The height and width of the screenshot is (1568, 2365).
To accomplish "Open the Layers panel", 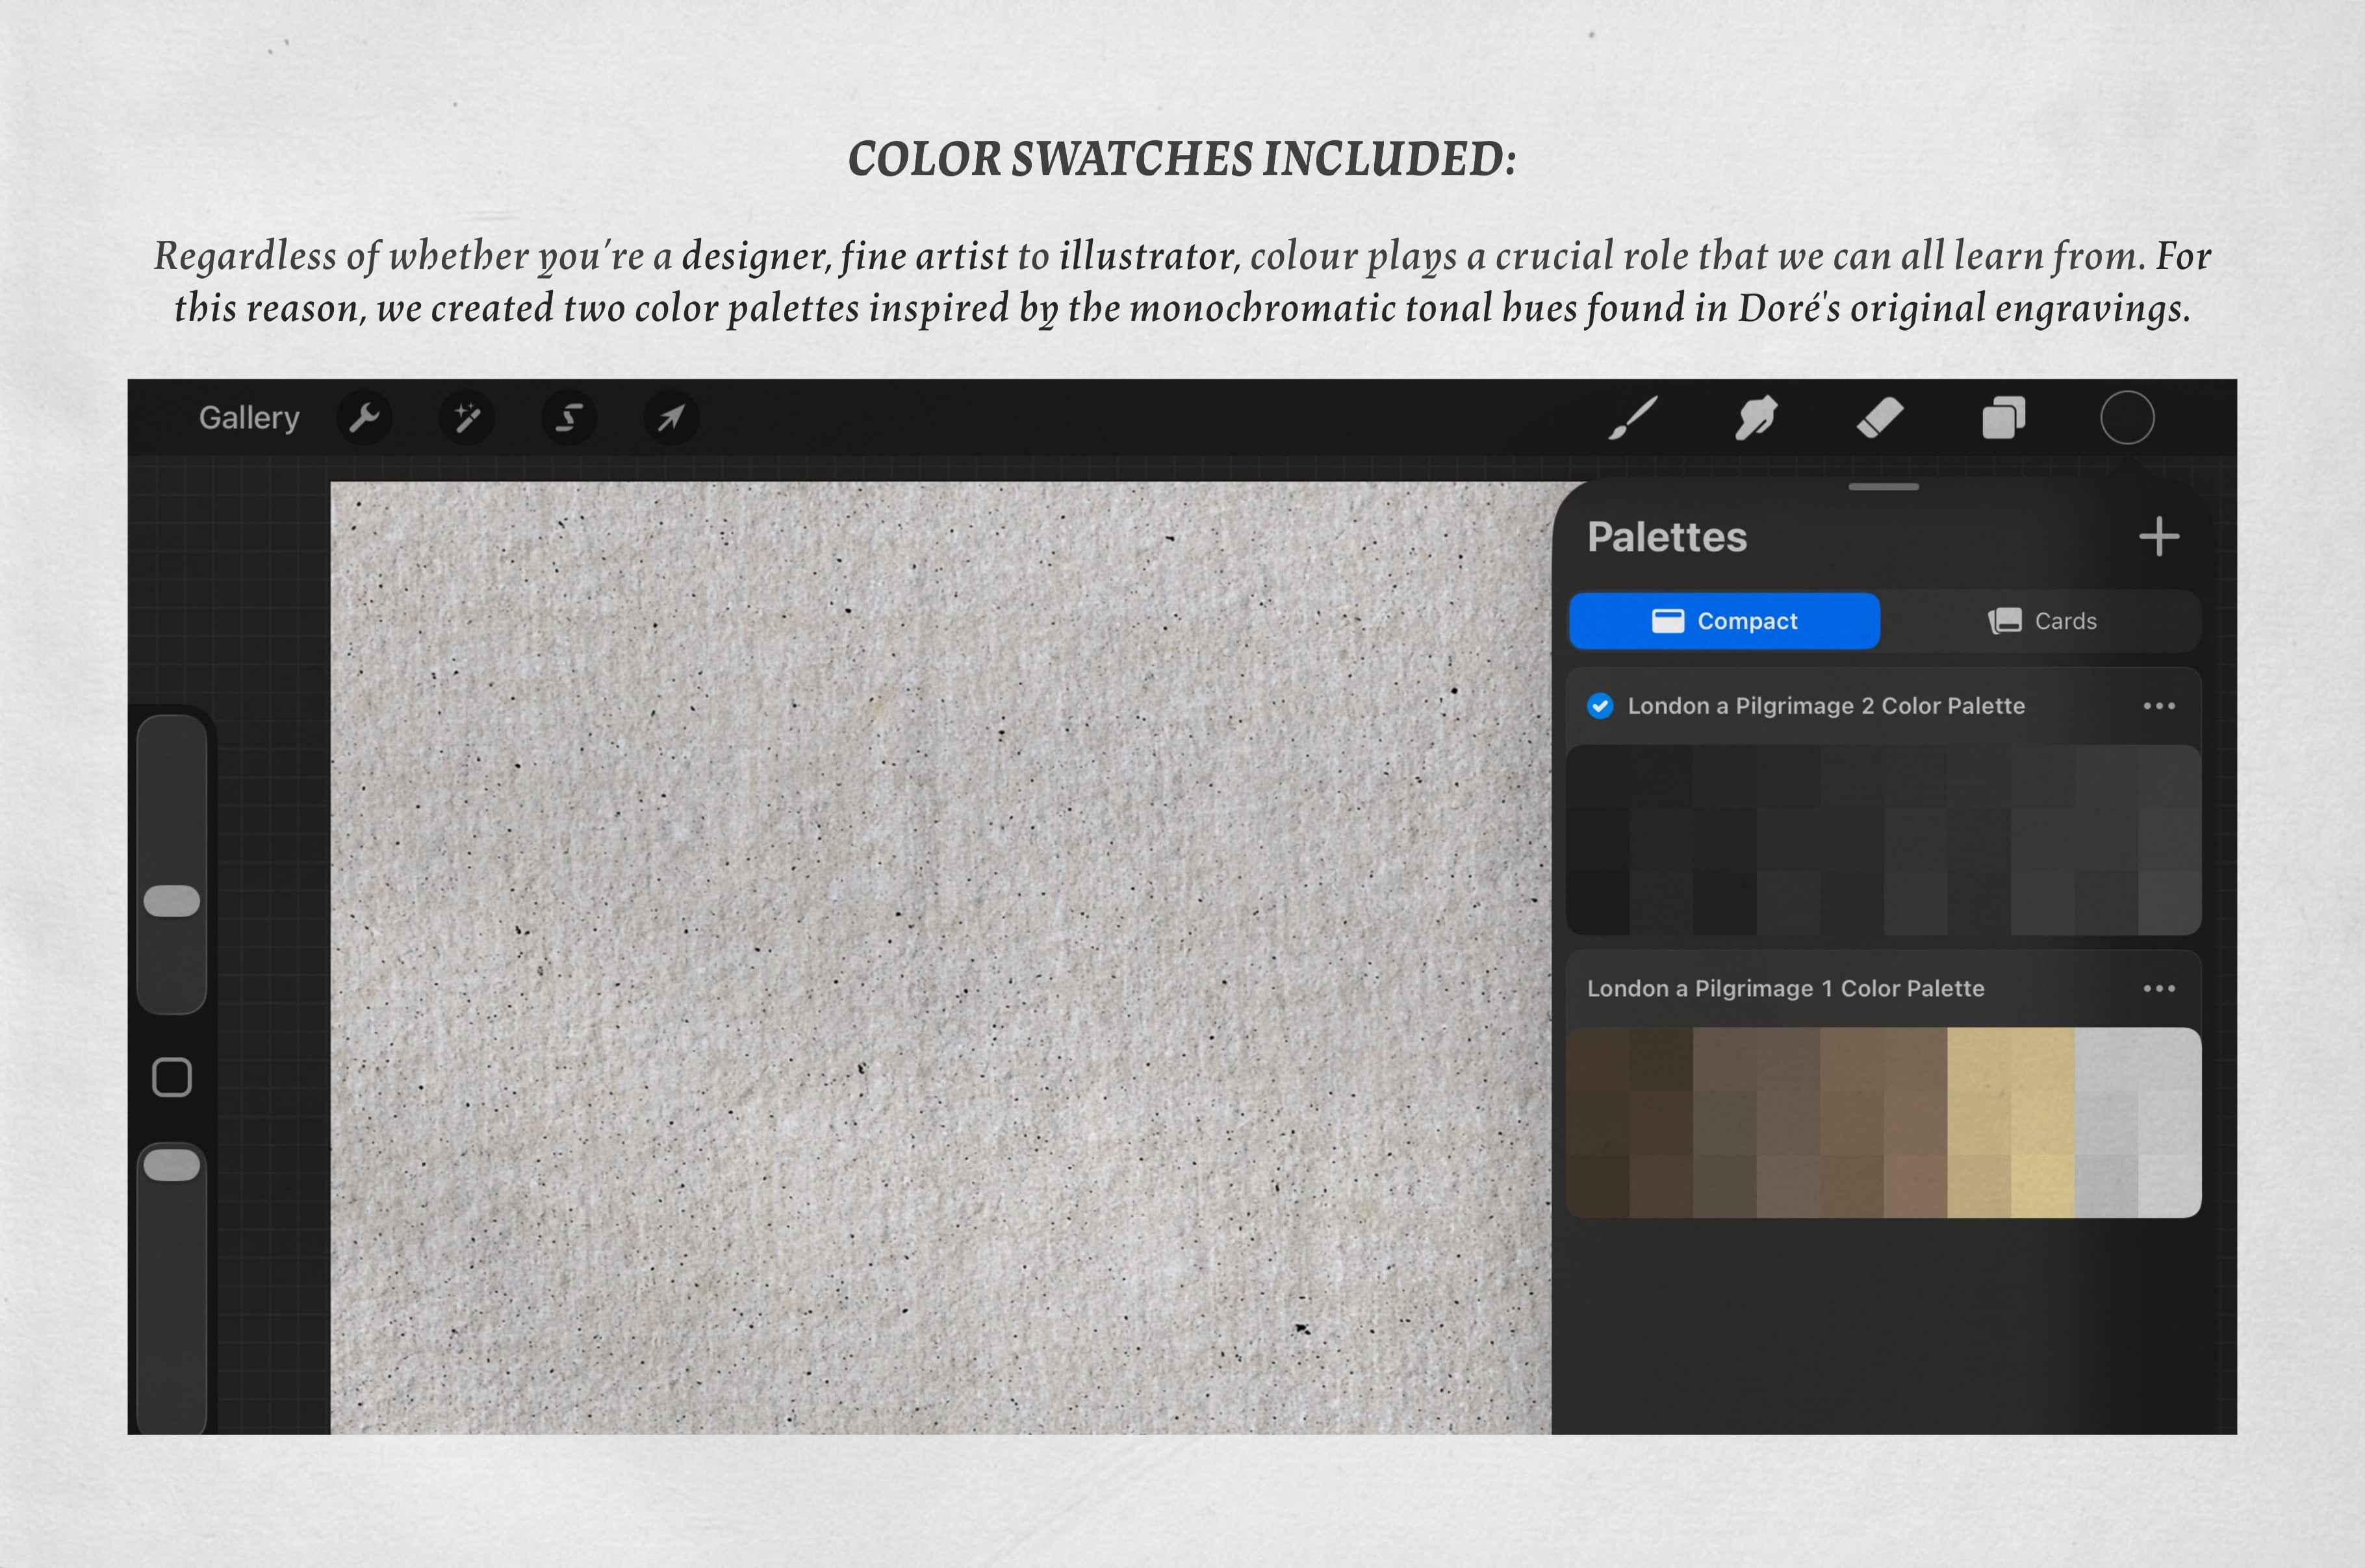I will click(2003, 417).
